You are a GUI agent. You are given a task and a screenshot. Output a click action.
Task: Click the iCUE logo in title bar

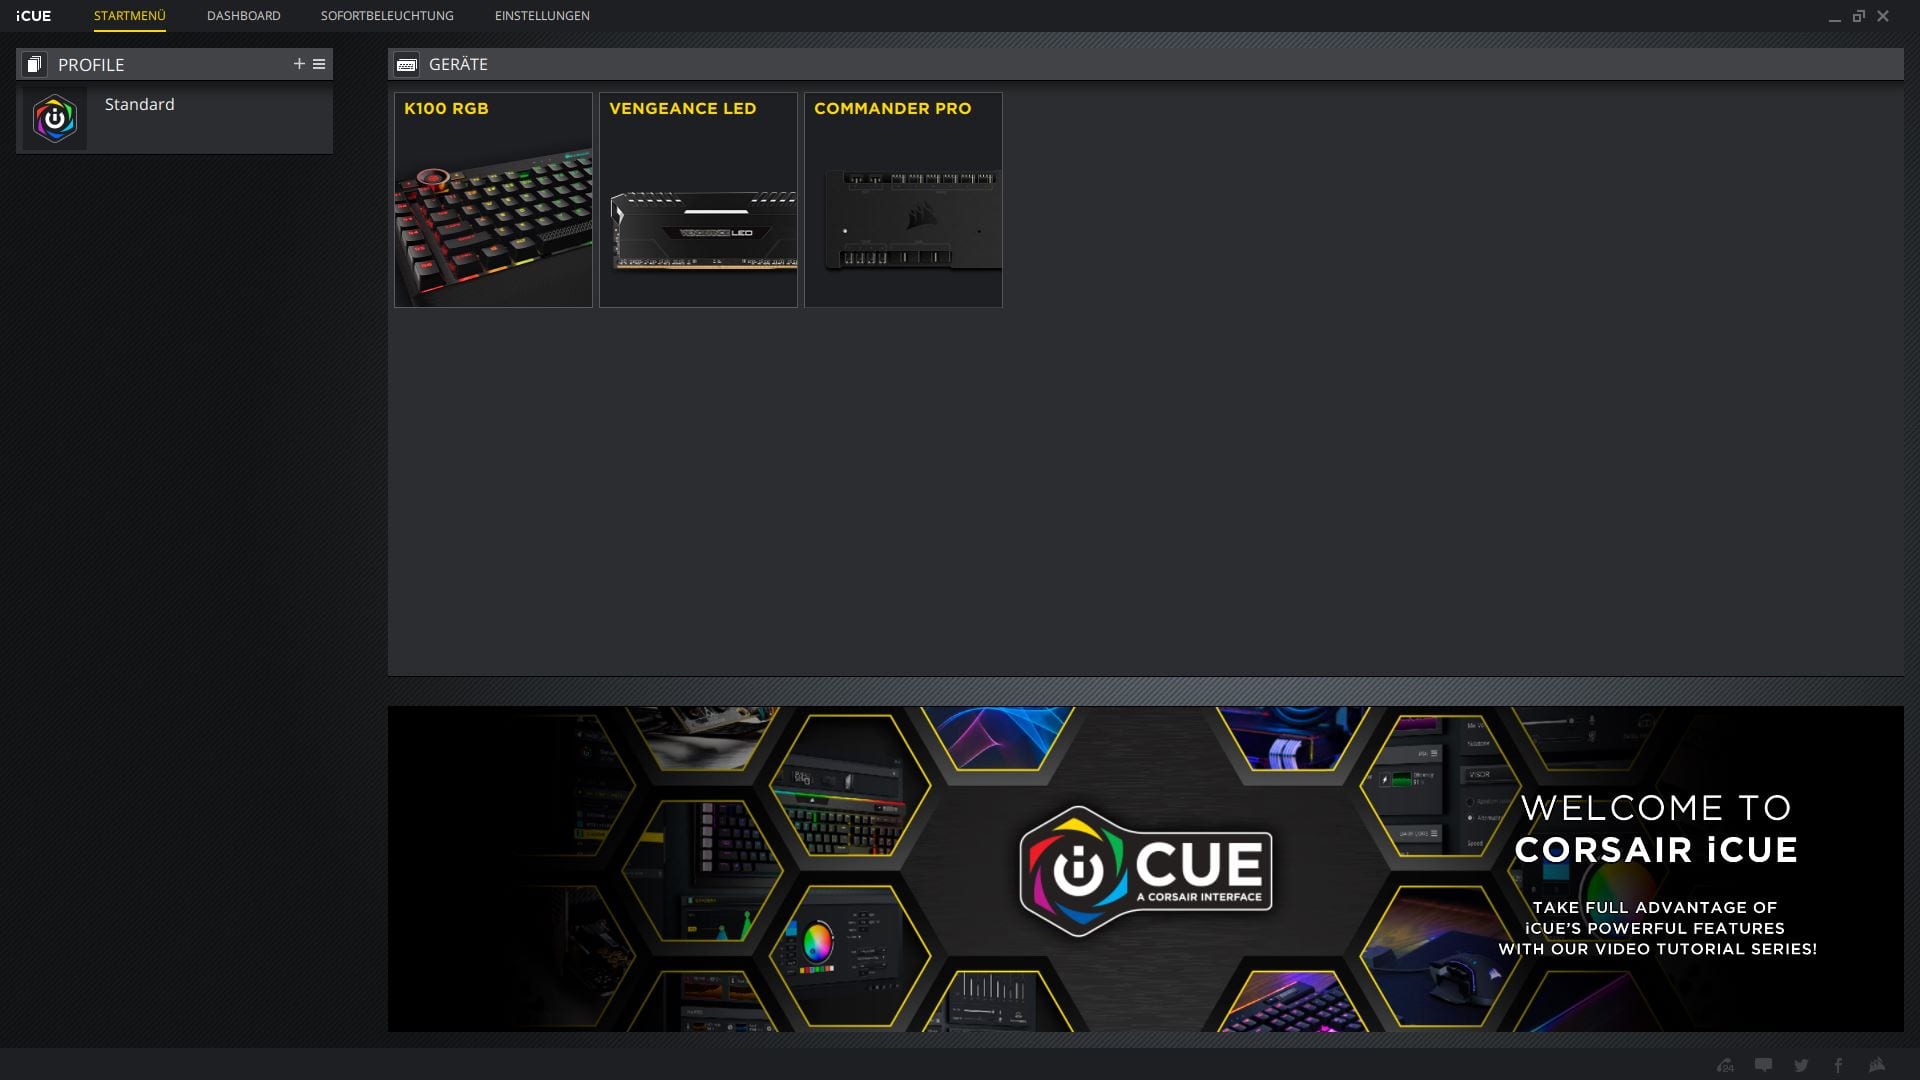pos(33,16)
